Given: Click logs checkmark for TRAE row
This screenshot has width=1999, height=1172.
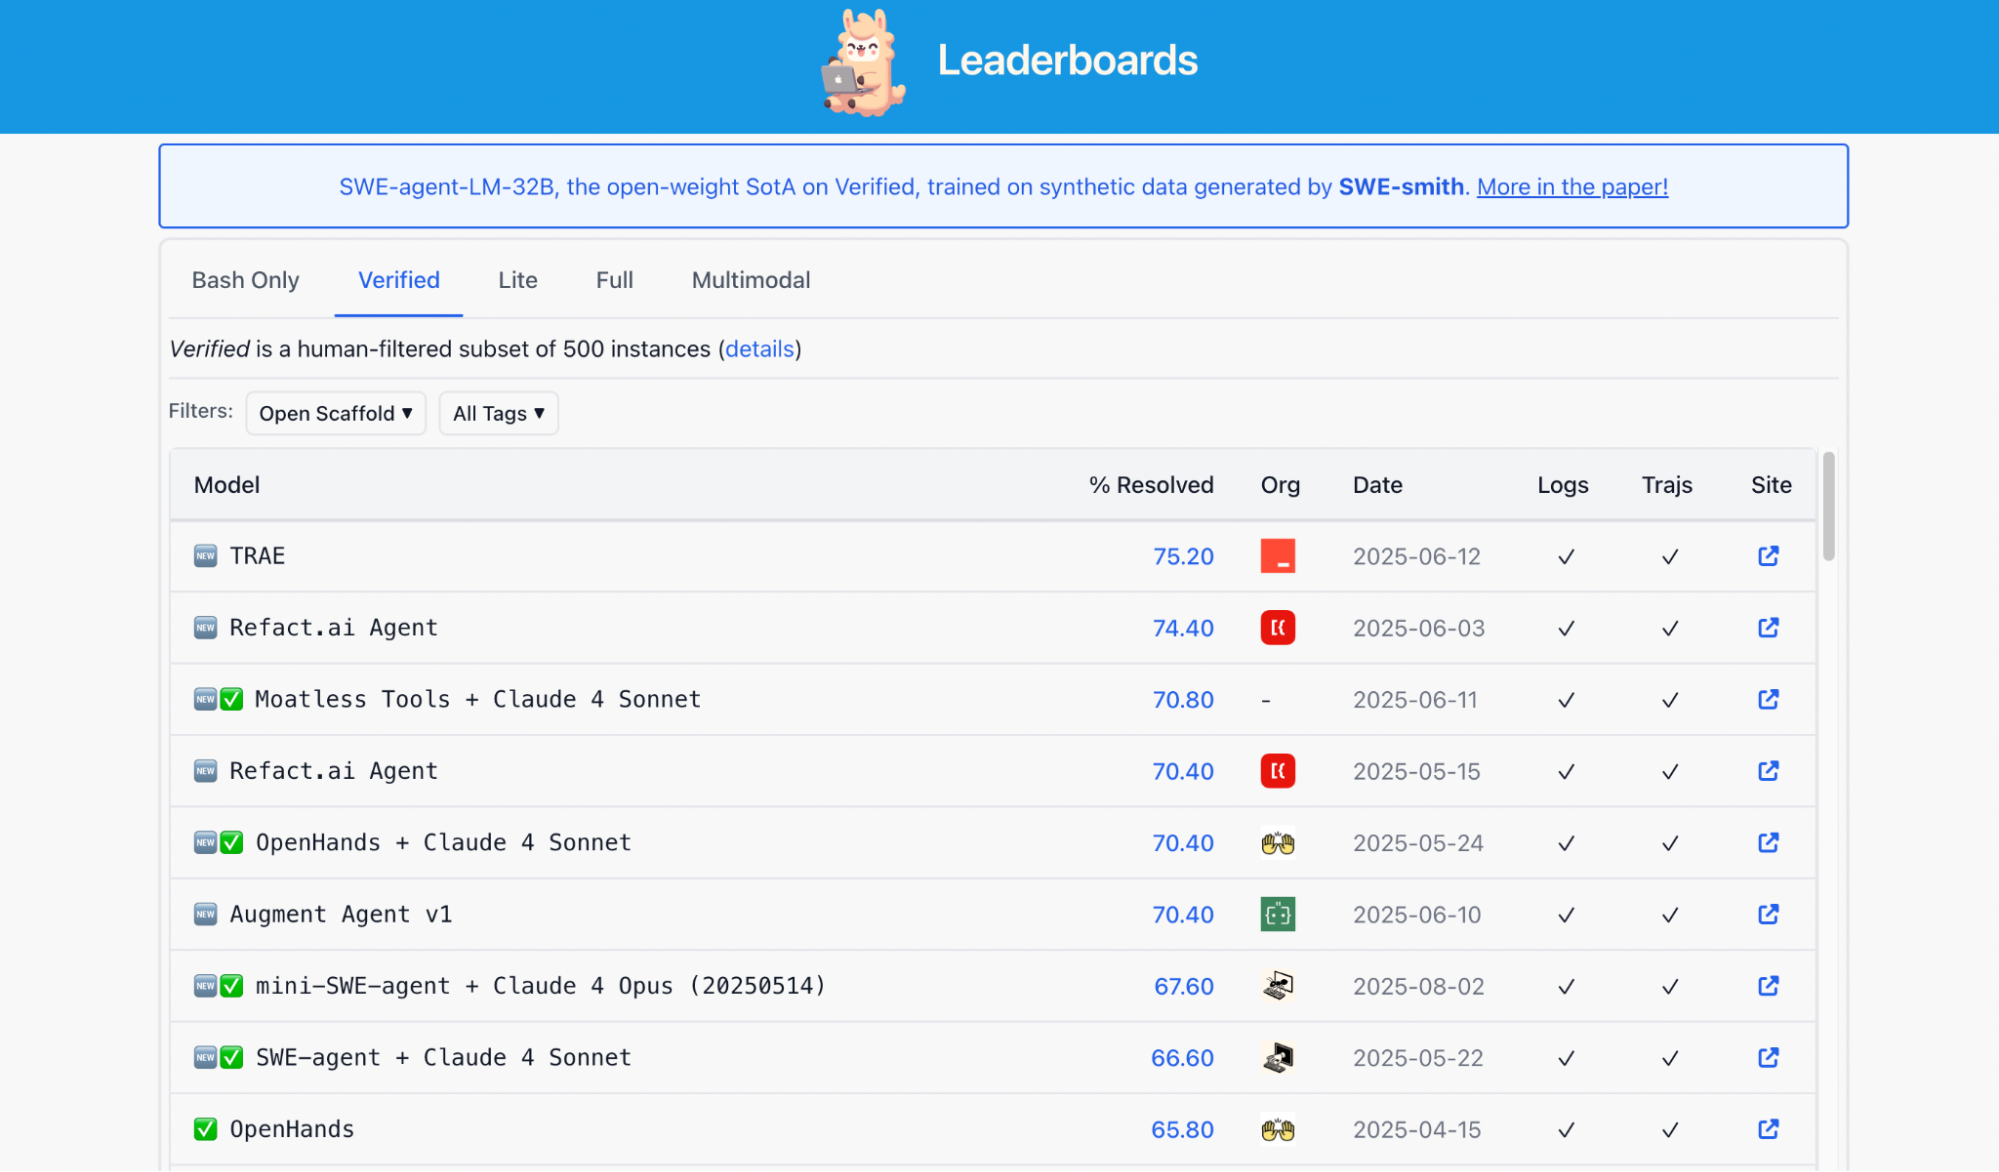Looking at the screenshot, I should tap(1566, 557).
